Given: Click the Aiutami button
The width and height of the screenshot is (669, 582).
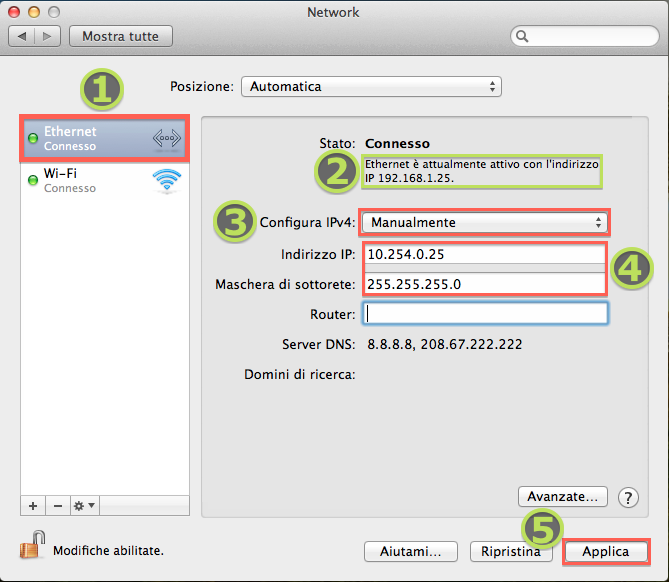Looking at the screenshot, I should (x=417, y=551).
